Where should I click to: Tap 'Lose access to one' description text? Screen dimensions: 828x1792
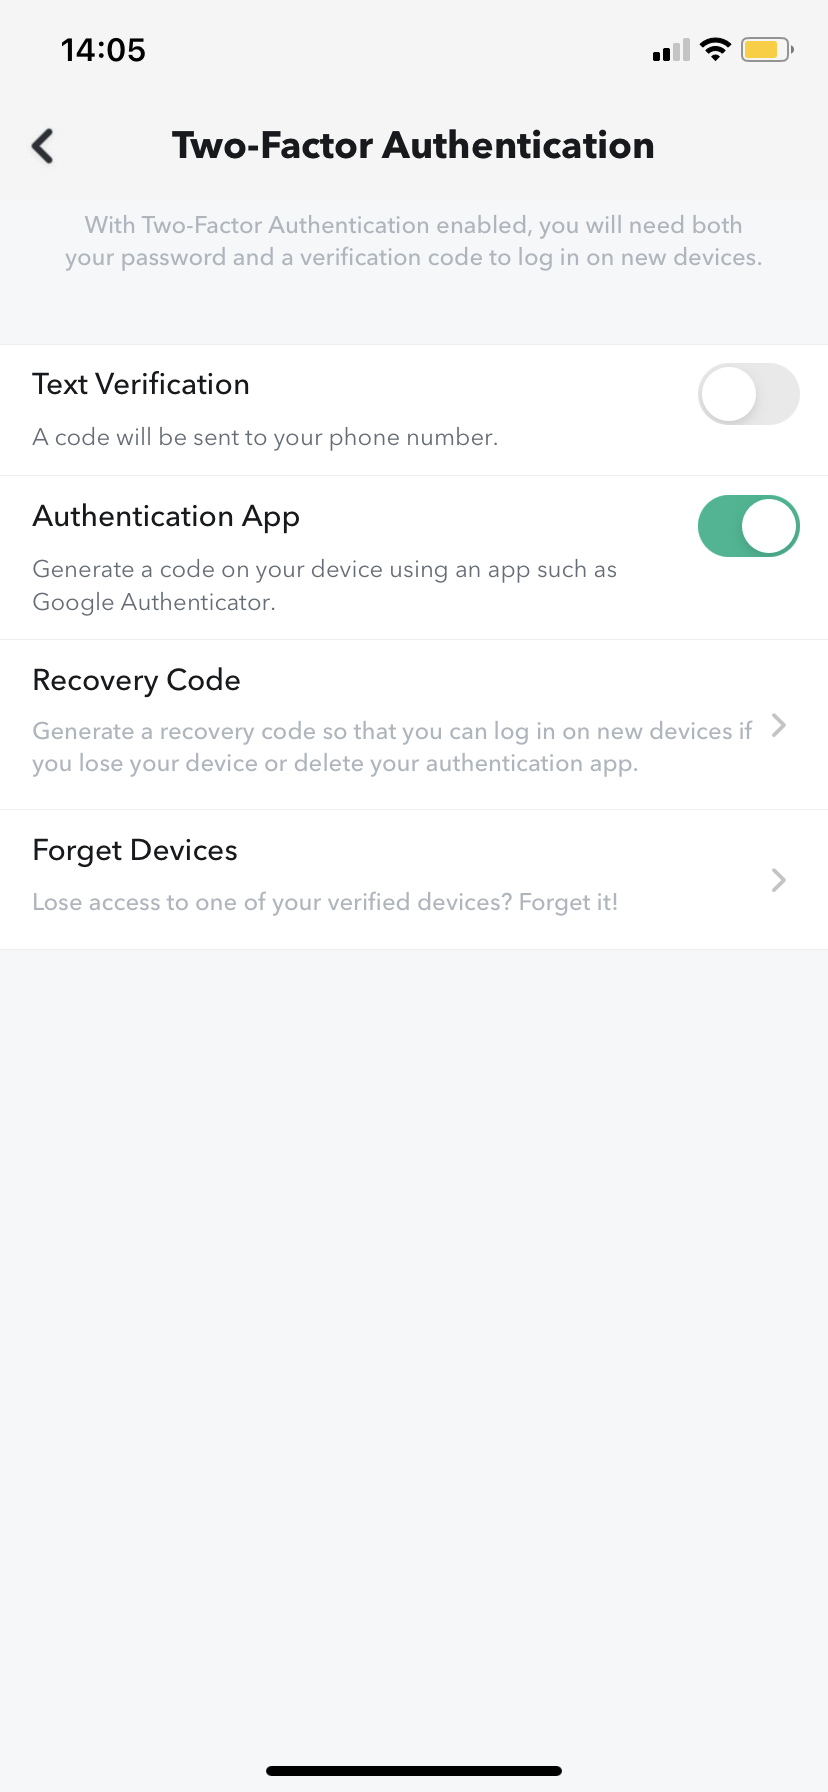coord(325,902)
